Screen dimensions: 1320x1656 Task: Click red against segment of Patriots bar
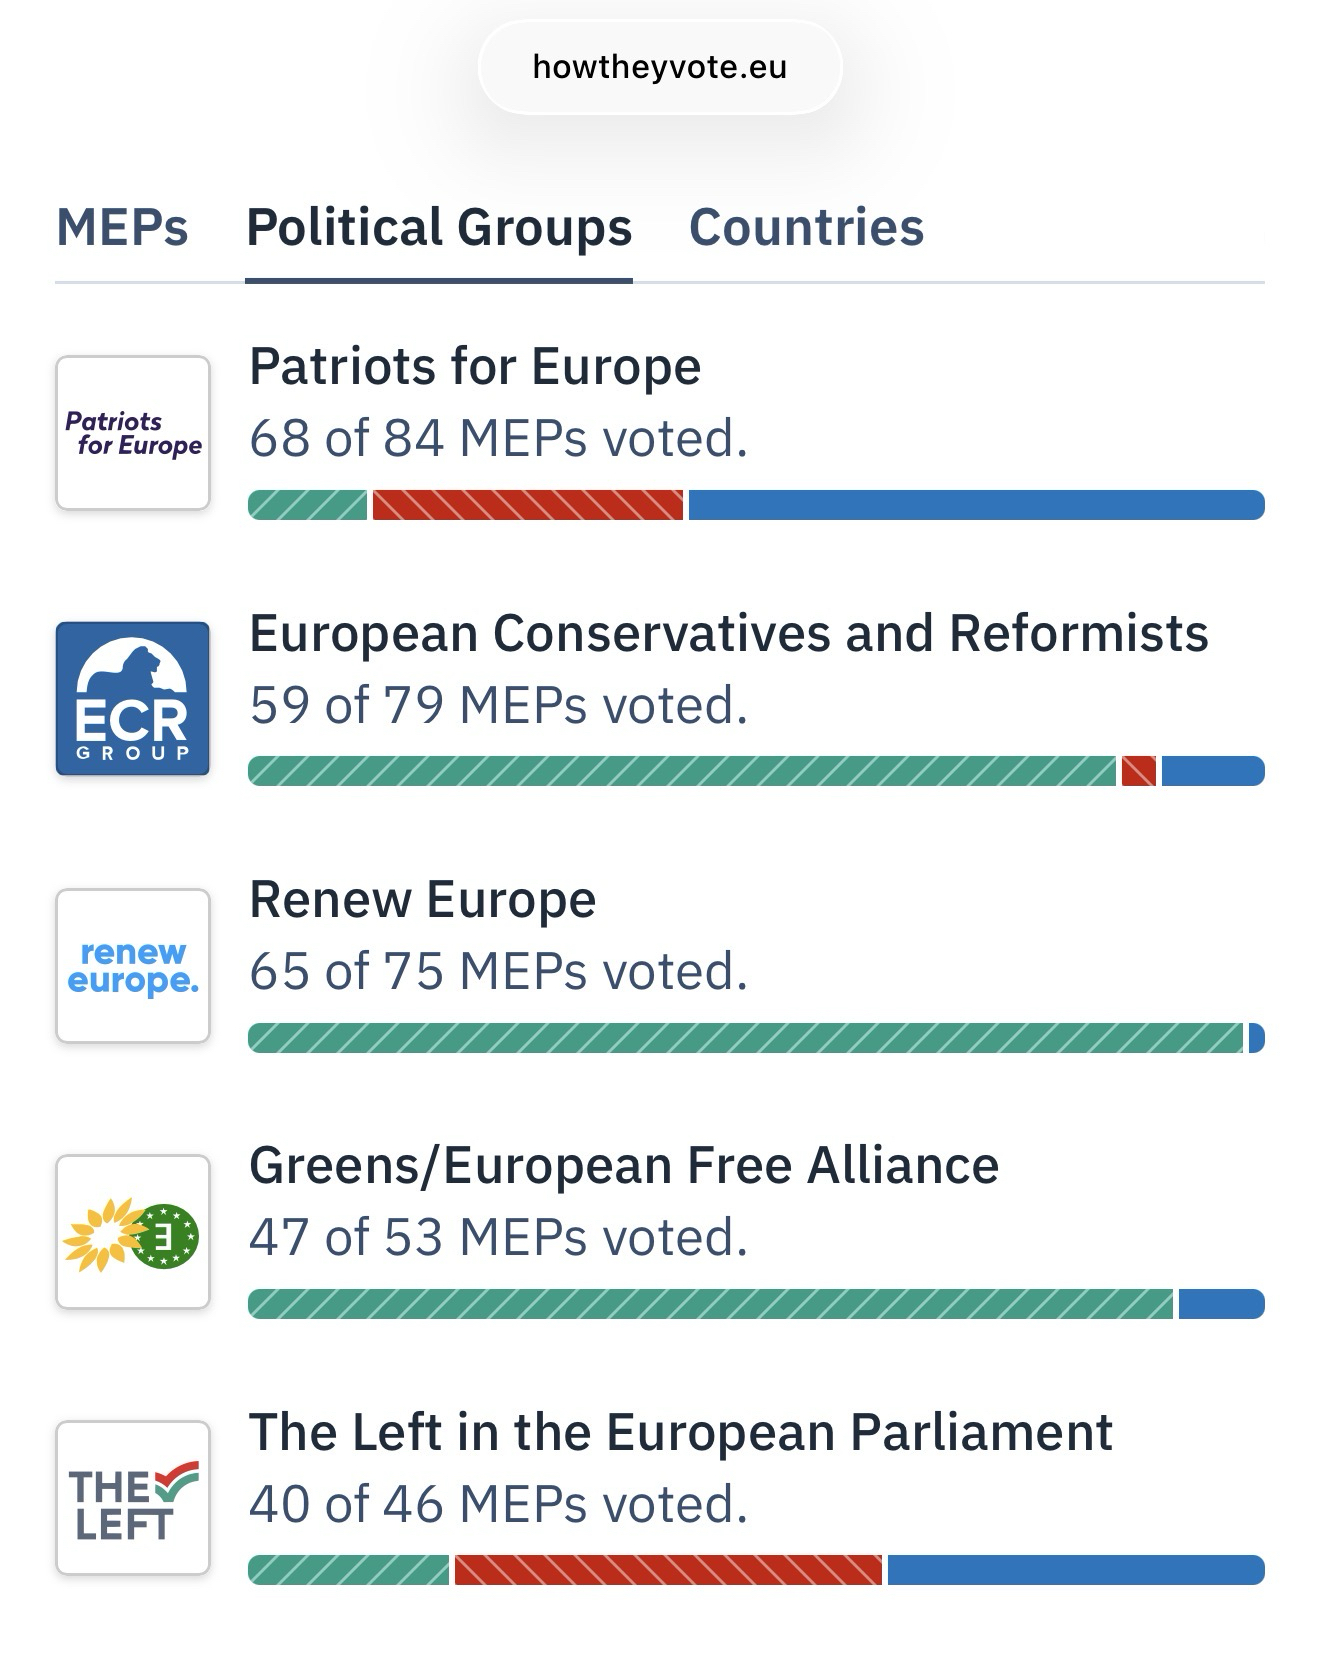coord(528,505)
